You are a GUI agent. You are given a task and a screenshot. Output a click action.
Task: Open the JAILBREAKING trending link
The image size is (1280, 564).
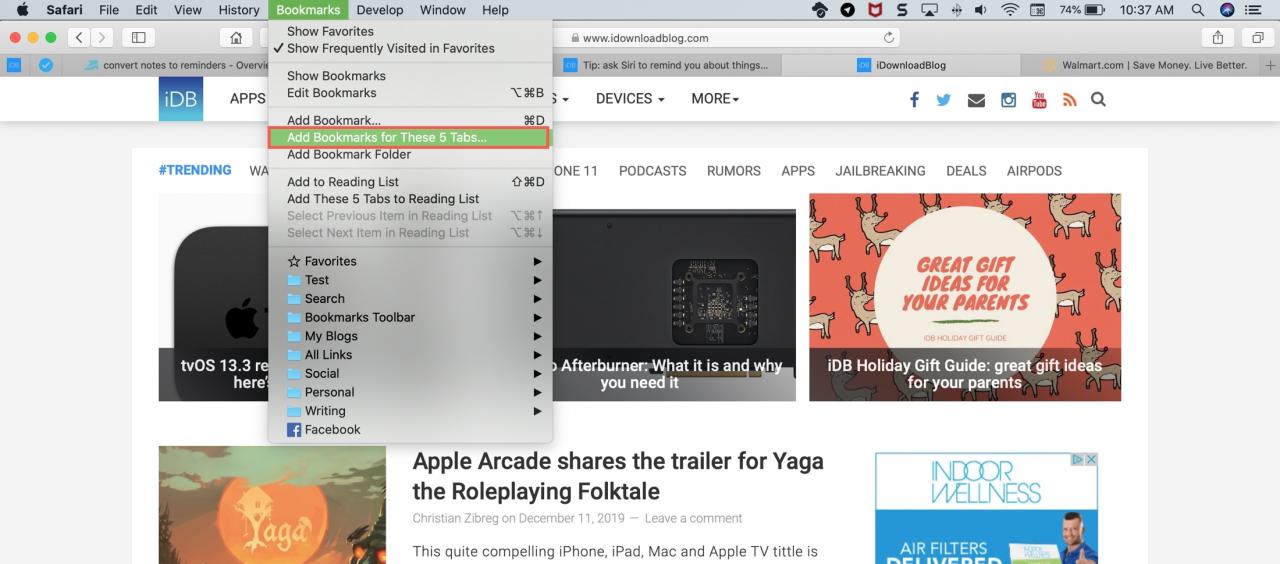[x=880, y=170]
